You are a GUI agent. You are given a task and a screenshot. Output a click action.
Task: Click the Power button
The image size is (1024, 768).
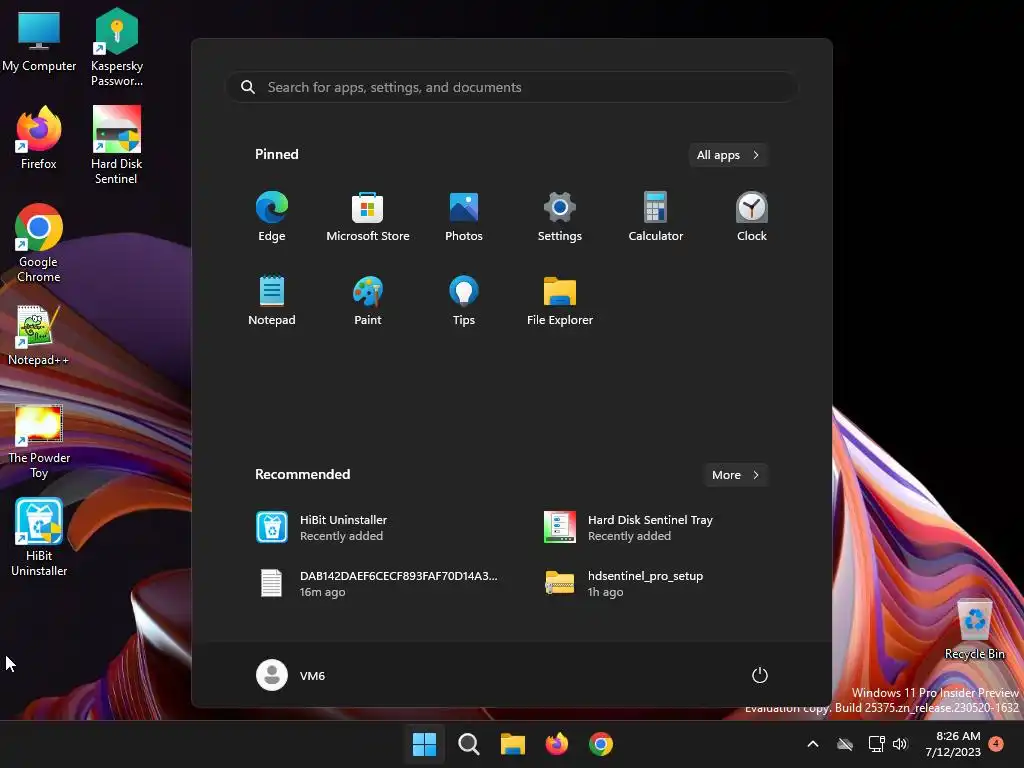[x=760, y=675]
